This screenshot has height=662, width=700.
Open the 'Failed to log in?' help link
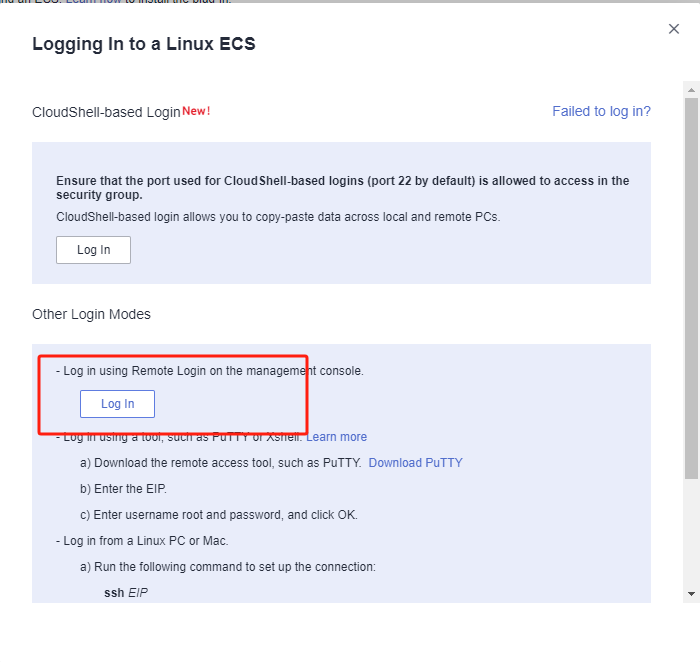tap(601, 111)
